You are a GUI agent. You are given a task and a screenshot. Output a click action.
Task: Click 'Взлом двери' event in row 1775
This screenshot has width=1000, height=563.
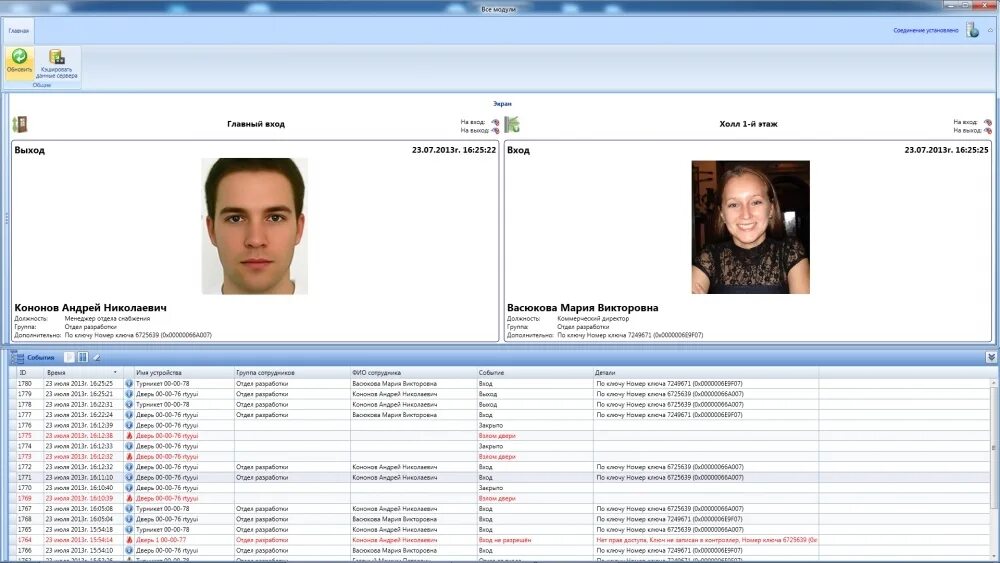tap(497, 436)
